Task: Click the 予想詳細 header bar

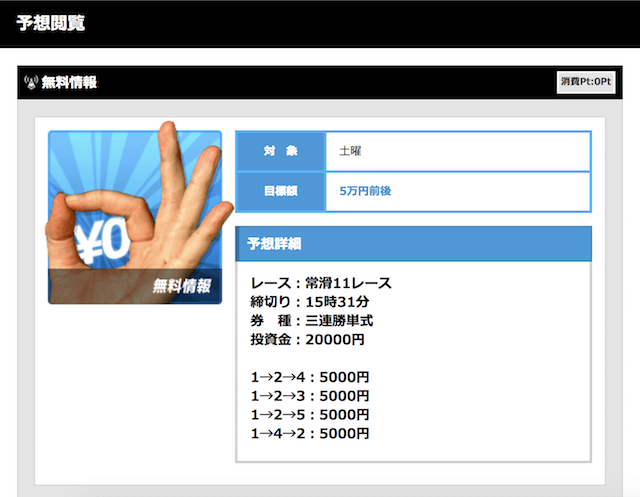Action: pyautogui.click(x=413, y=244)
